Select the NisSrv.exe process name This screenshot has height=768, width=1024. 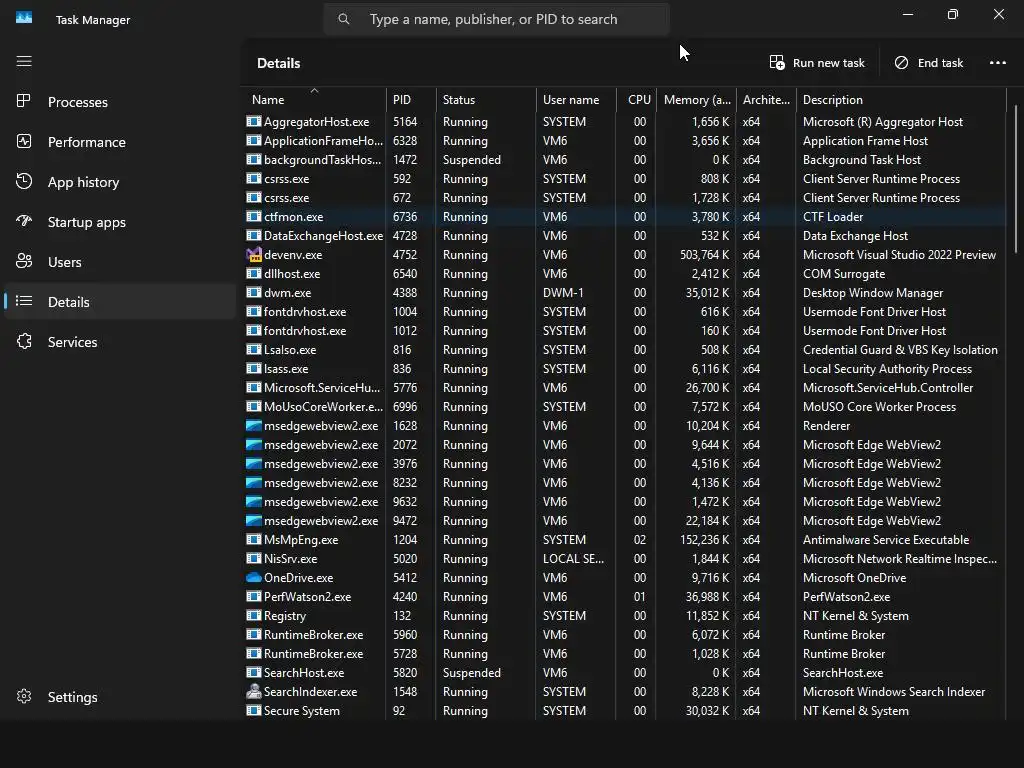click(291, 558)
